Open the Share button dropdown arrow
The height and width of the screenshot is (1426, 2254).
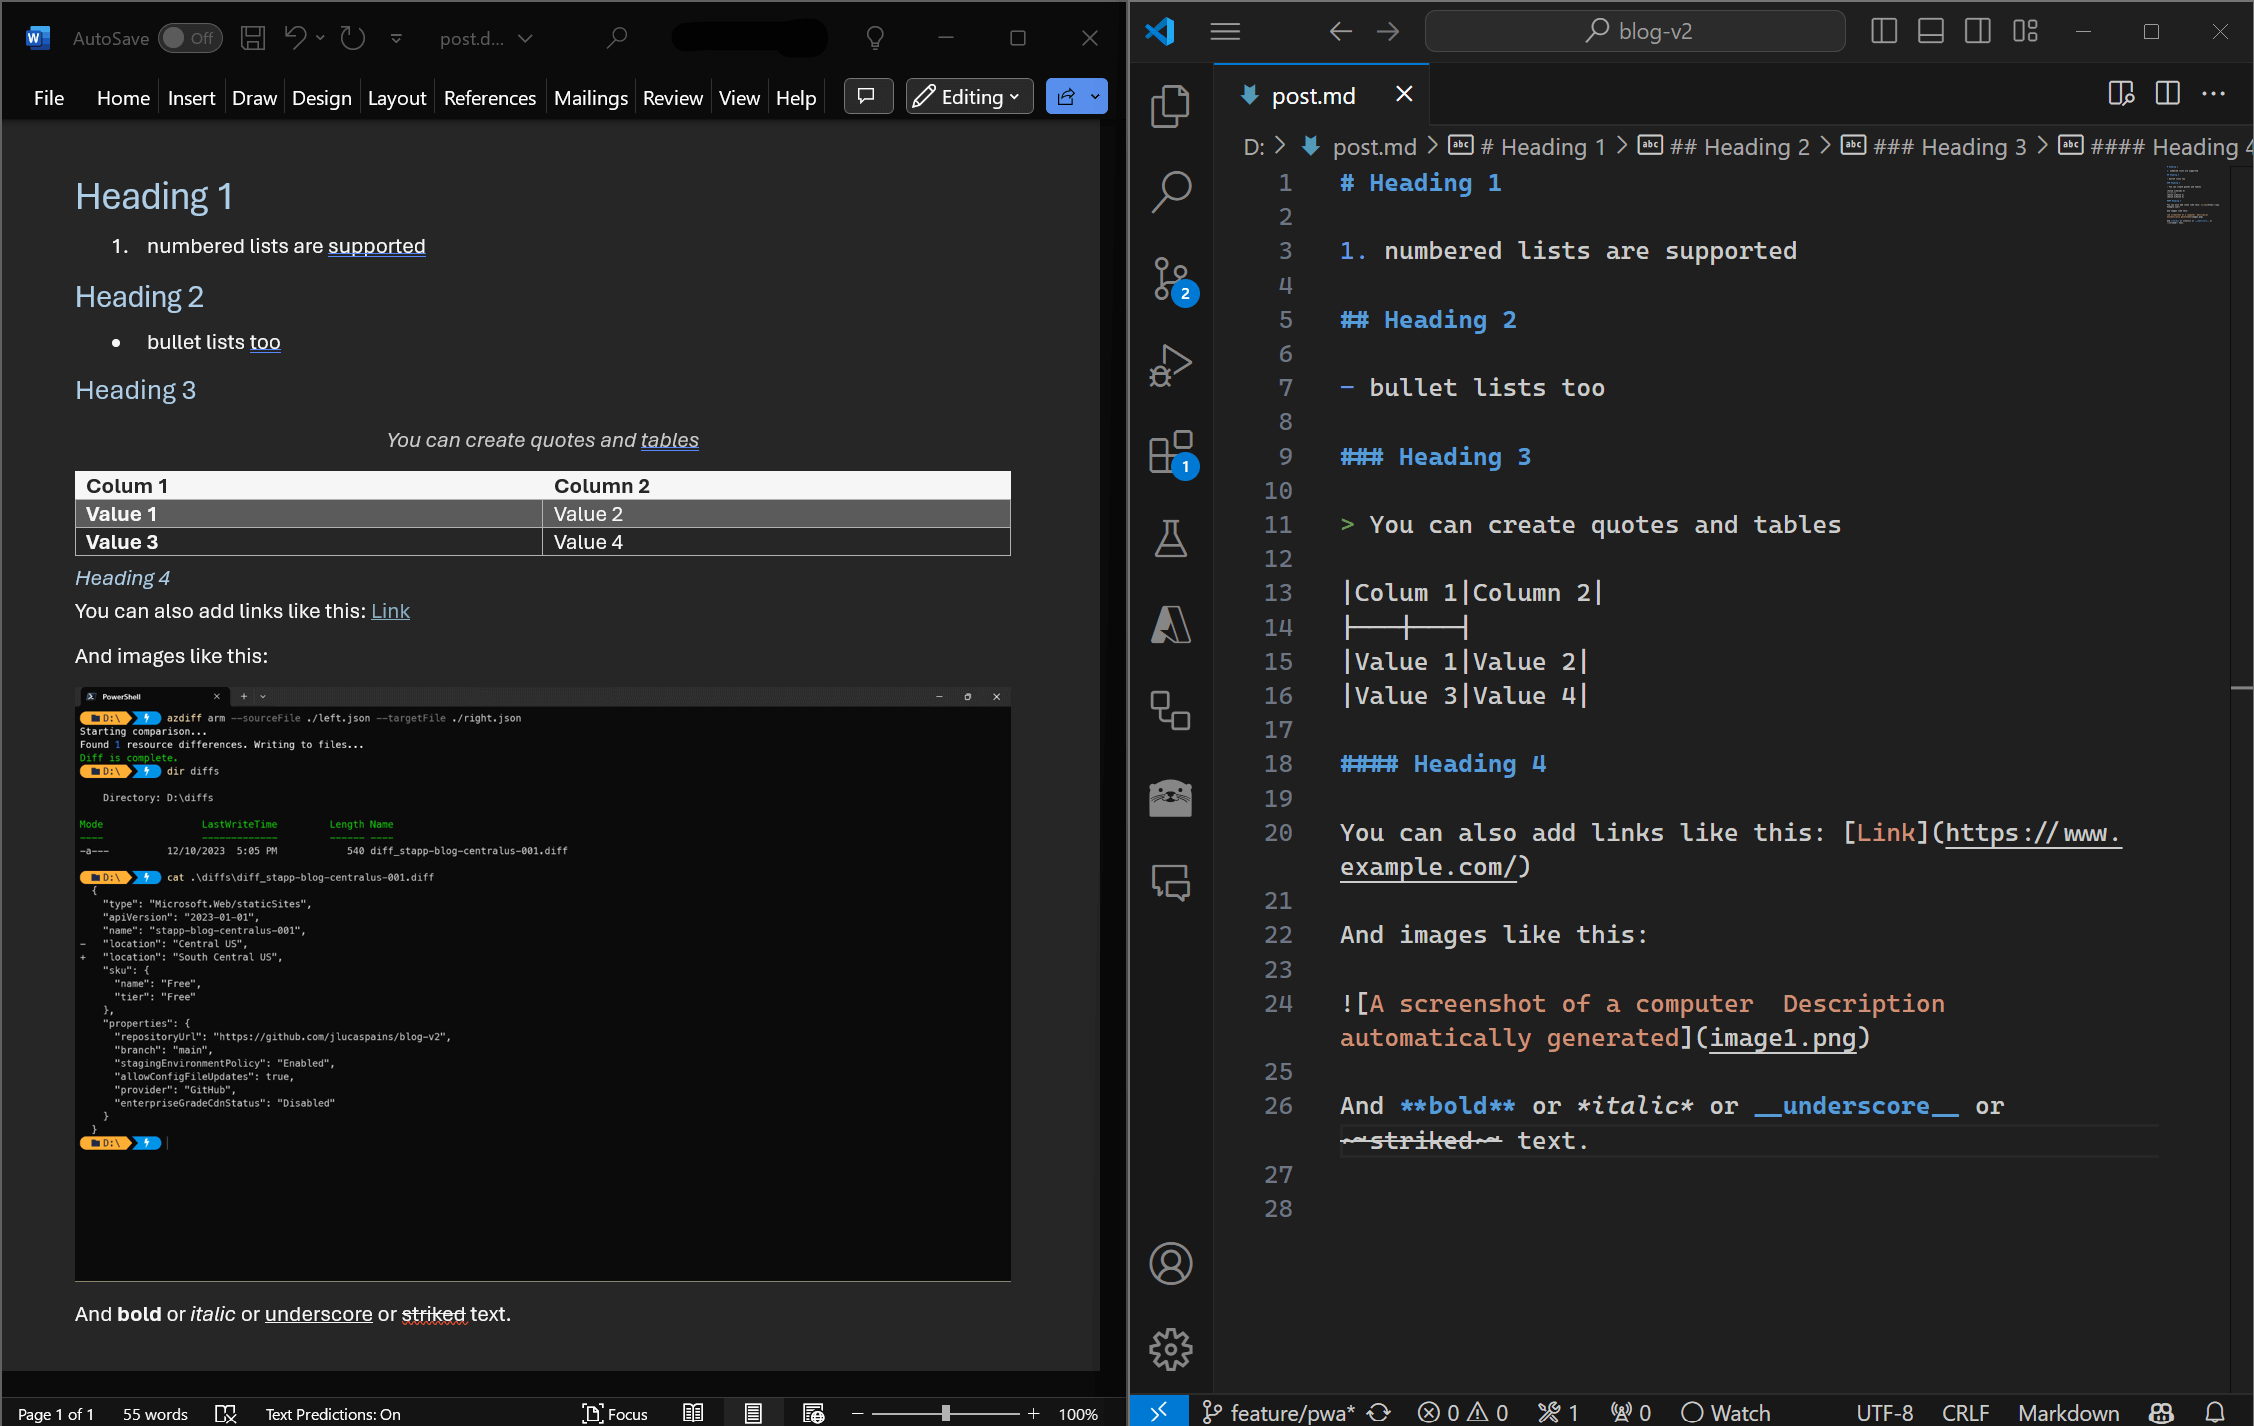[x=1096, y=97]
